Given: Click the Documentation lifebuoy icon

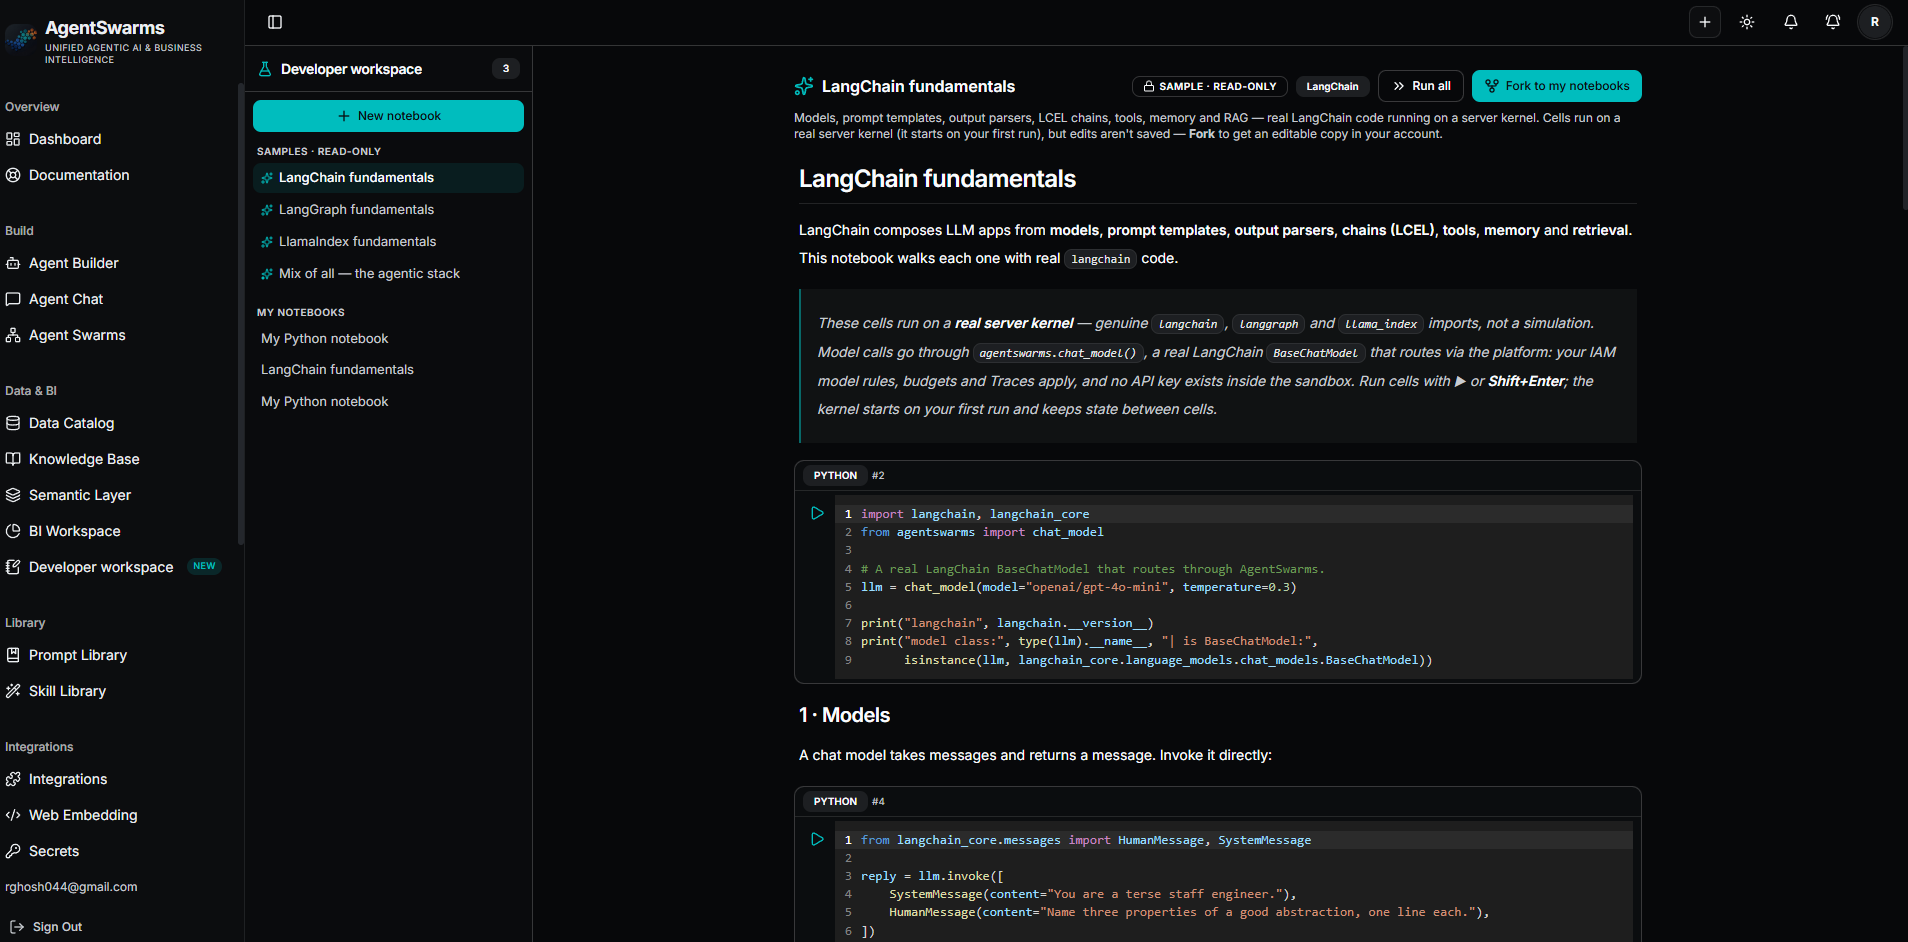Looking at the screenshot, I should click(x=13, y=175).
